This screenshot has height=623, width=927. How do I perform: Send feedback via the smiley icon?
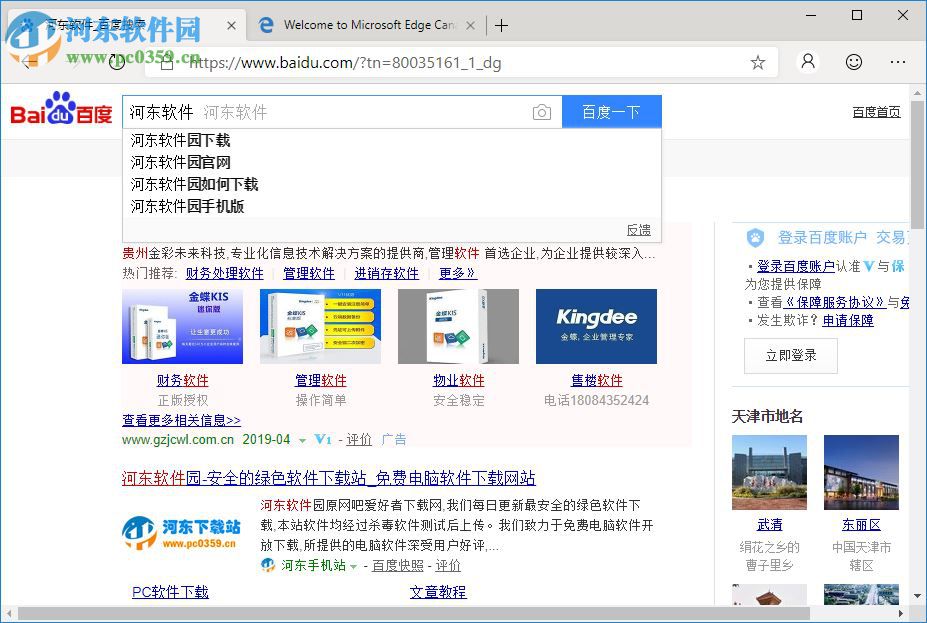pos(853,62)
